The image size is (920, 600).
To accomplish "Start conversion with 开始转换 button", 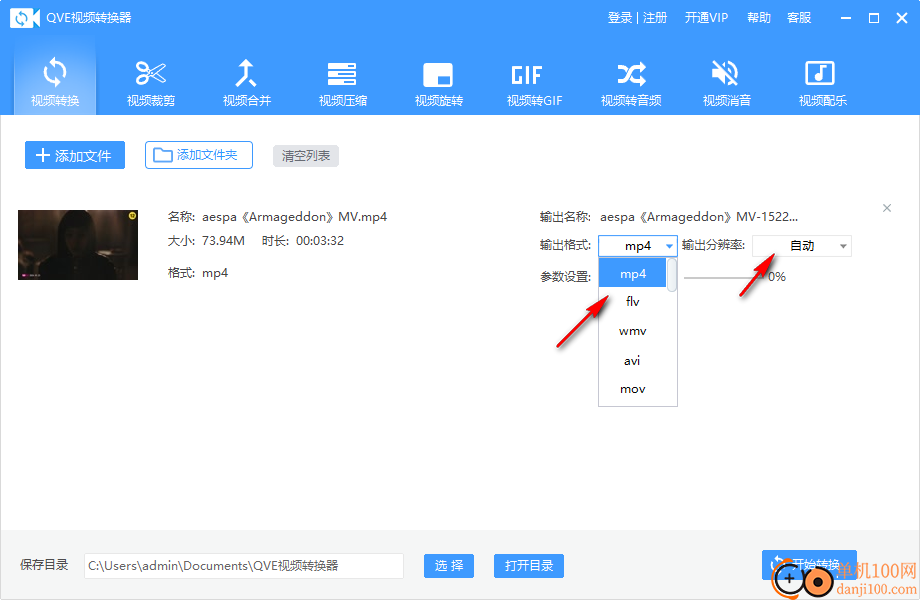I will point(809,564).
